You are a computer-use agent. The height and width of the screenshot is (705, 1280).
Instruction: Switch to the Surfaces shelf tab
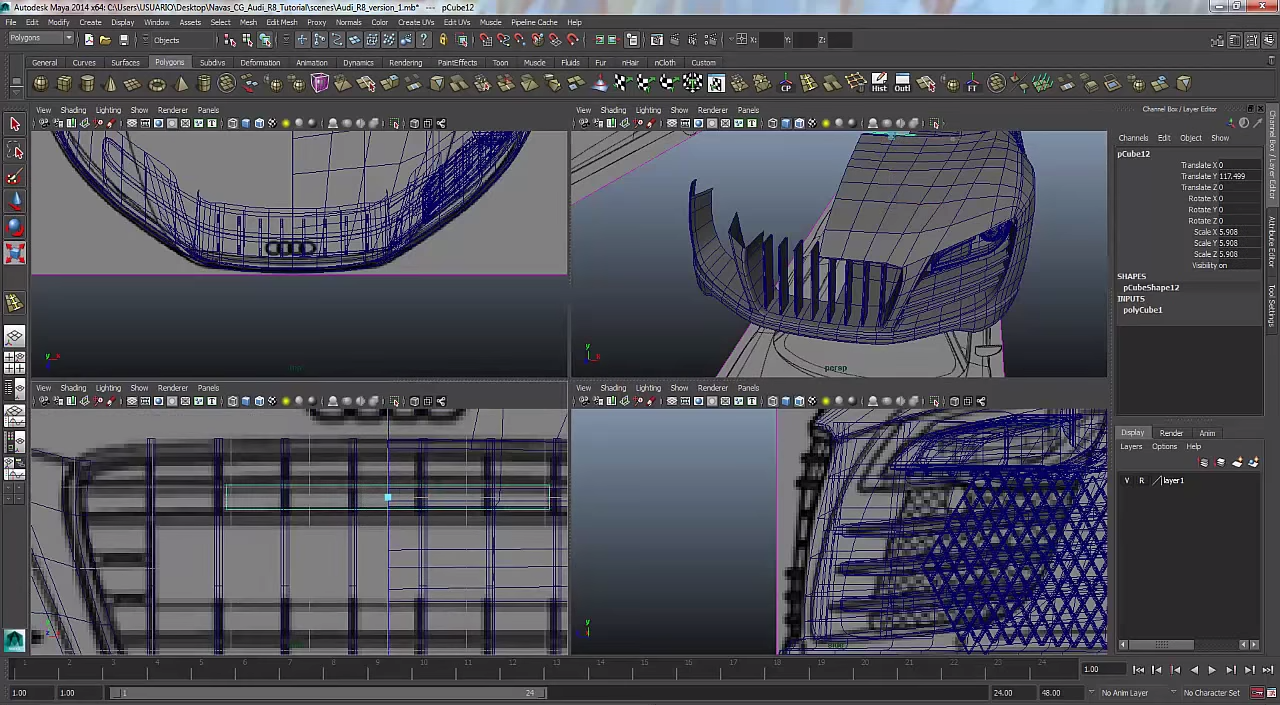[x=125, y=63]
